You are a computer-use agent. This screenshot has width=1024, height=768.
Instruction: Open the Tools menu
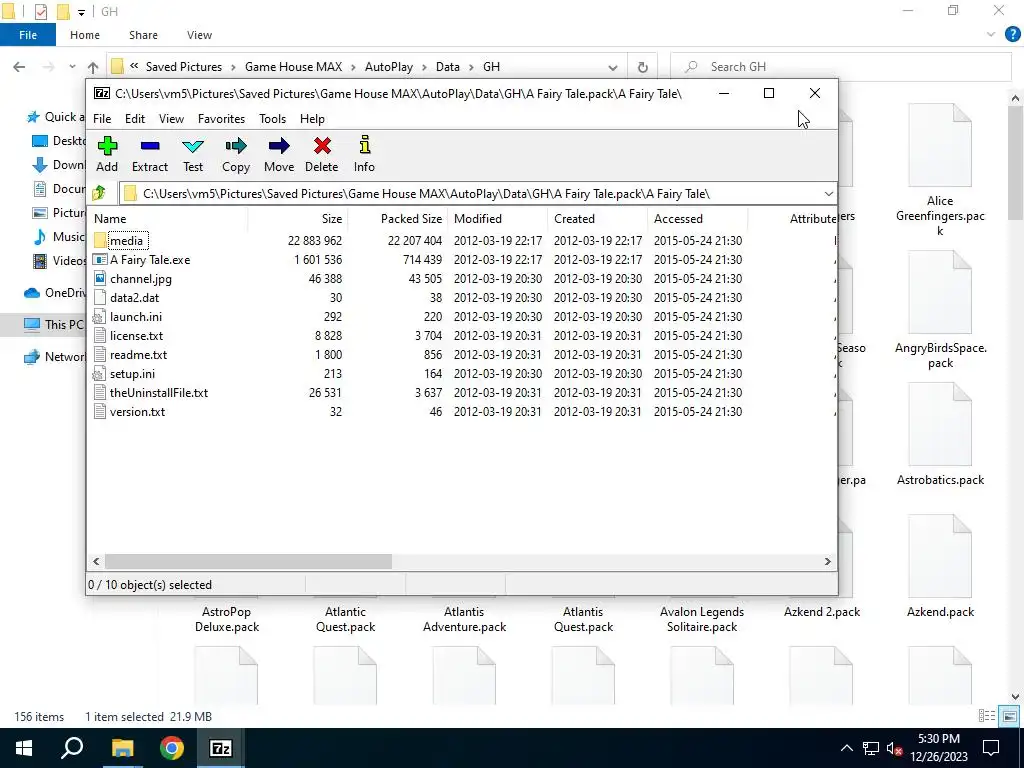pyautogui.click(x=272, y=119)
